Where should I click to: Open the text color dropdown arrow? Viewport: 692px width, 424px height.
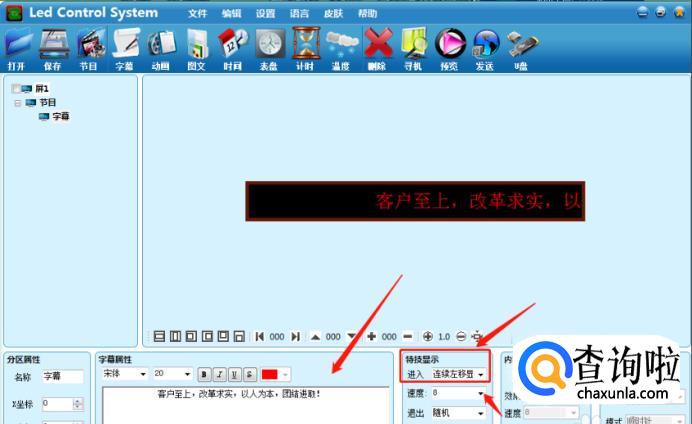[x=285, y=375]
